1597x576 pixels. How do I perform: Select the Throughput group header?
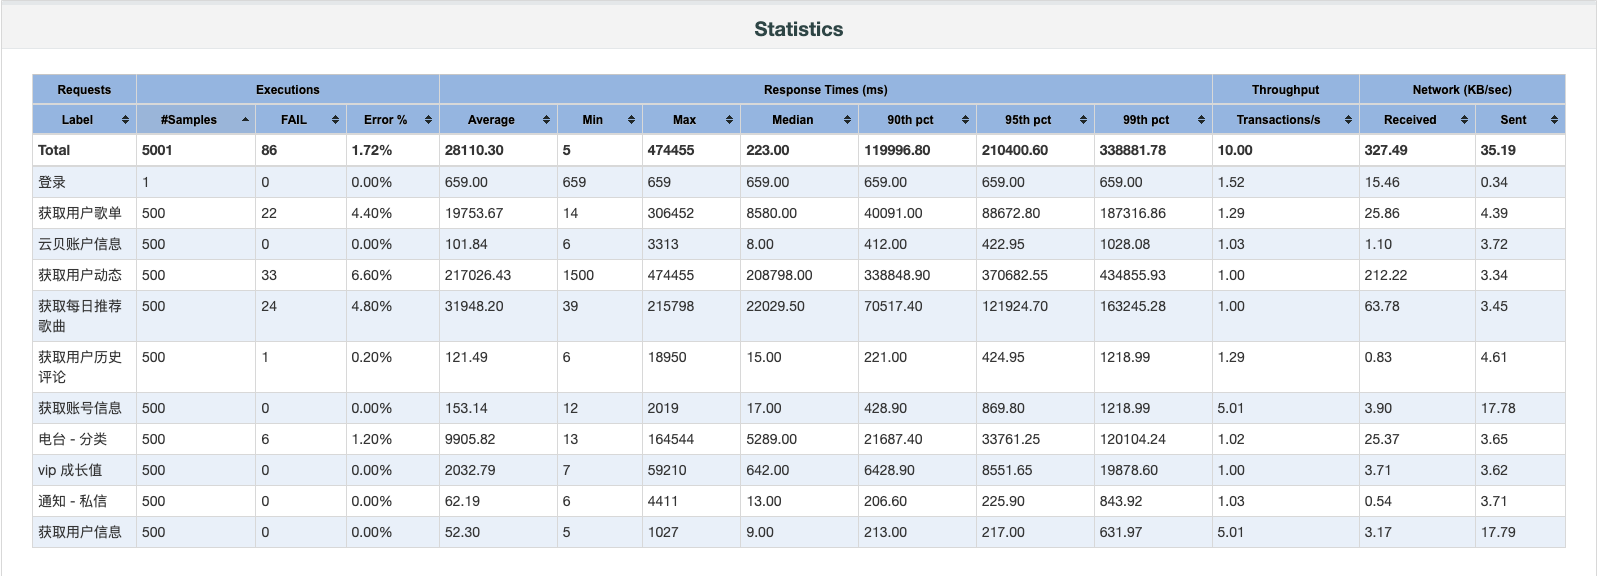[x=1286, y=90]
